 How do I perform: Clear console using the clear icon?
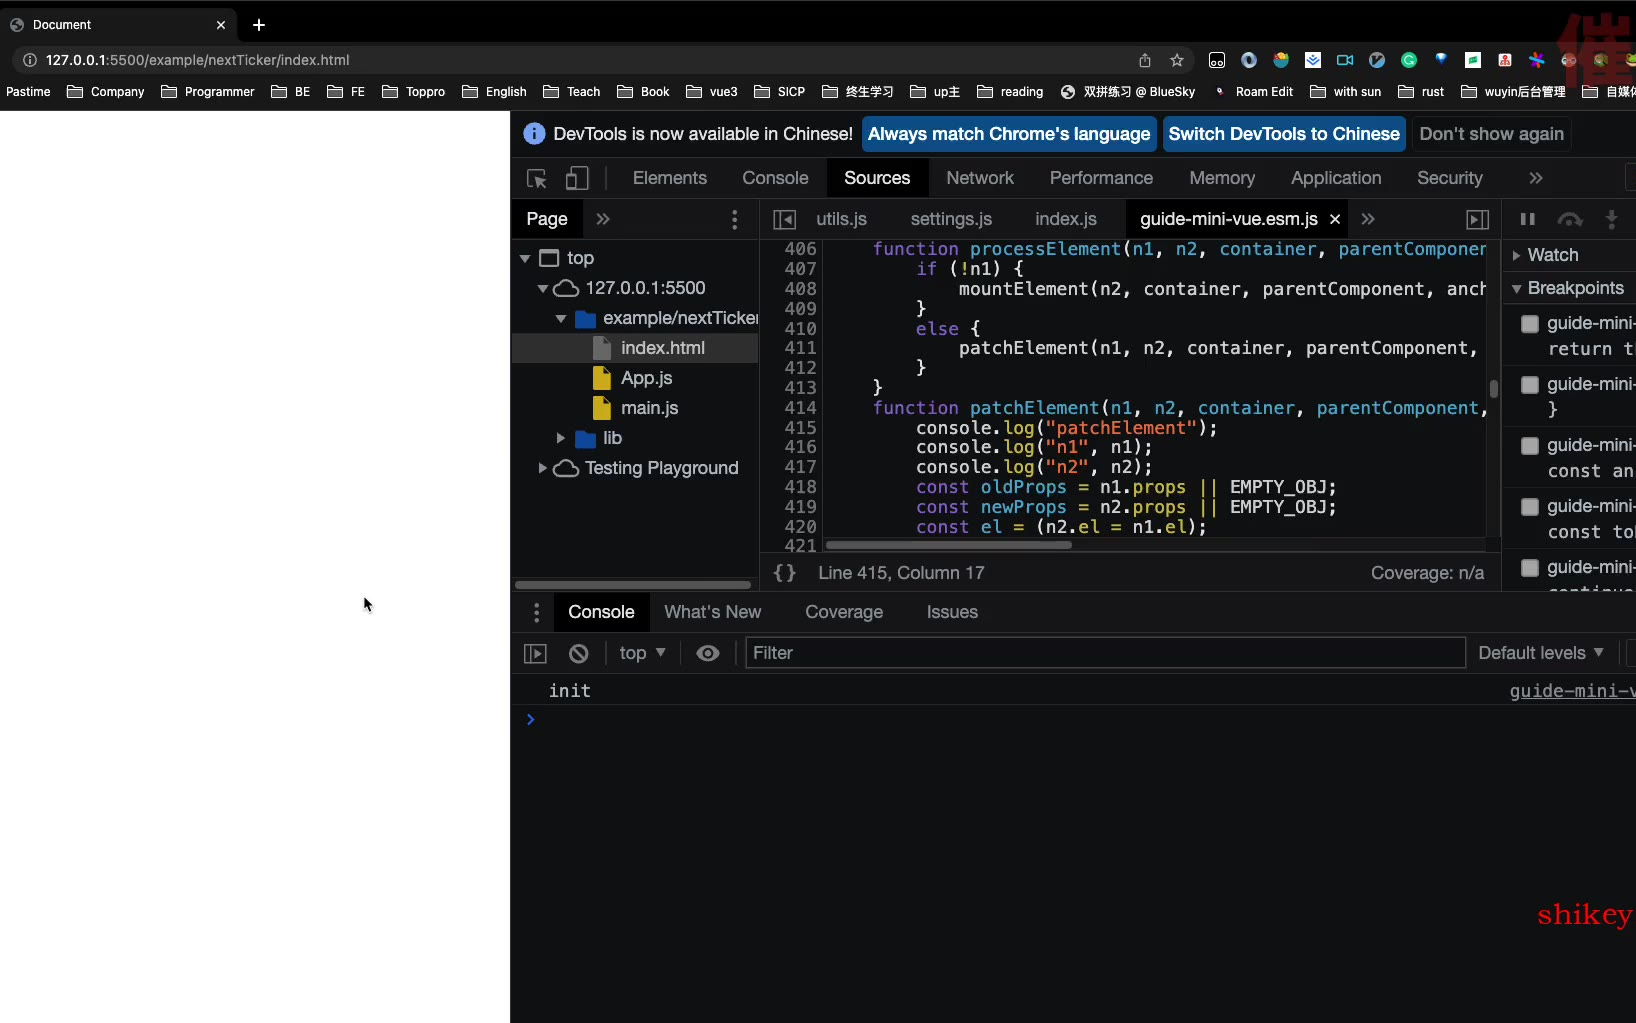(x=579, y=653)
